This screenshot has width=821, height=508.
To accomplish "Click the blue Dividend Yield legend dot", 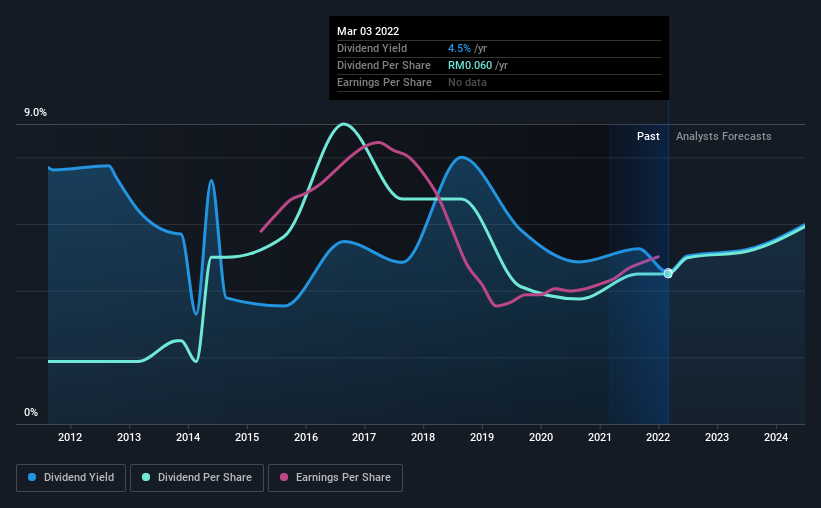I will tap(32, 477).
